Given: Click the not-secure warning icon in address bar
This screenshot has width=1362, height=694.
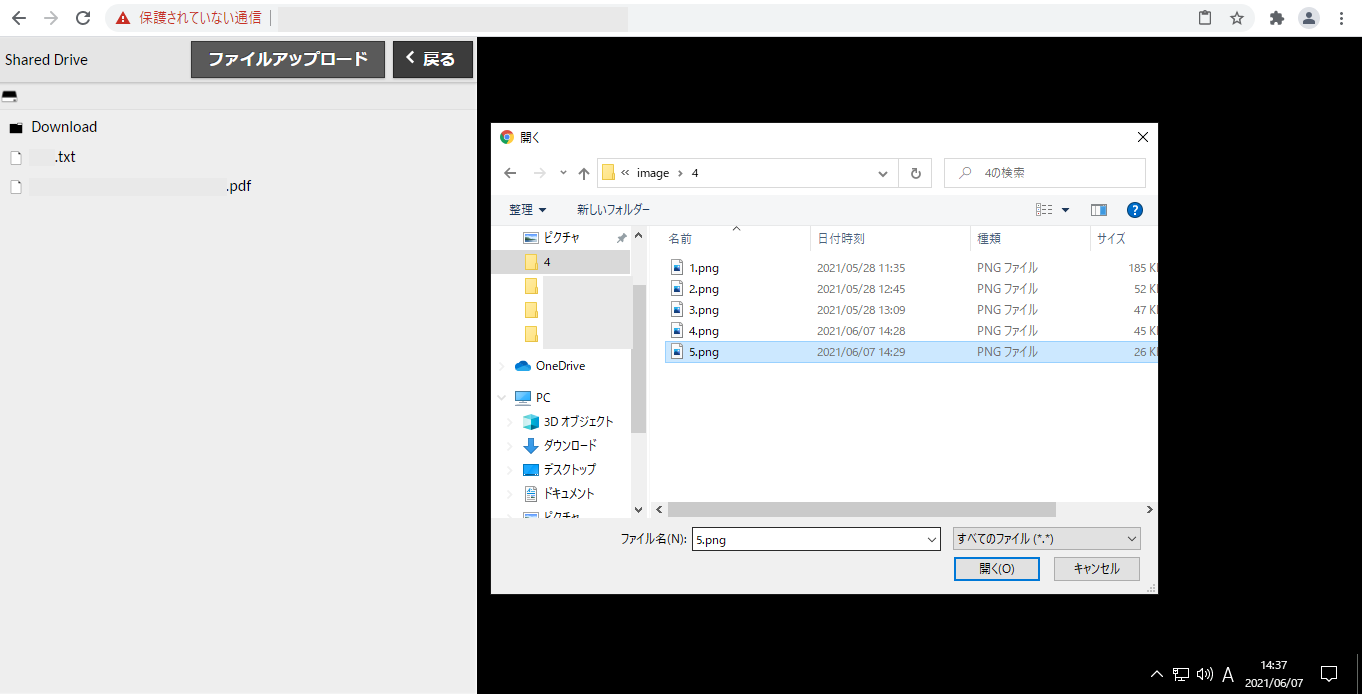Looking at the screenshot, I should [123, 18].
